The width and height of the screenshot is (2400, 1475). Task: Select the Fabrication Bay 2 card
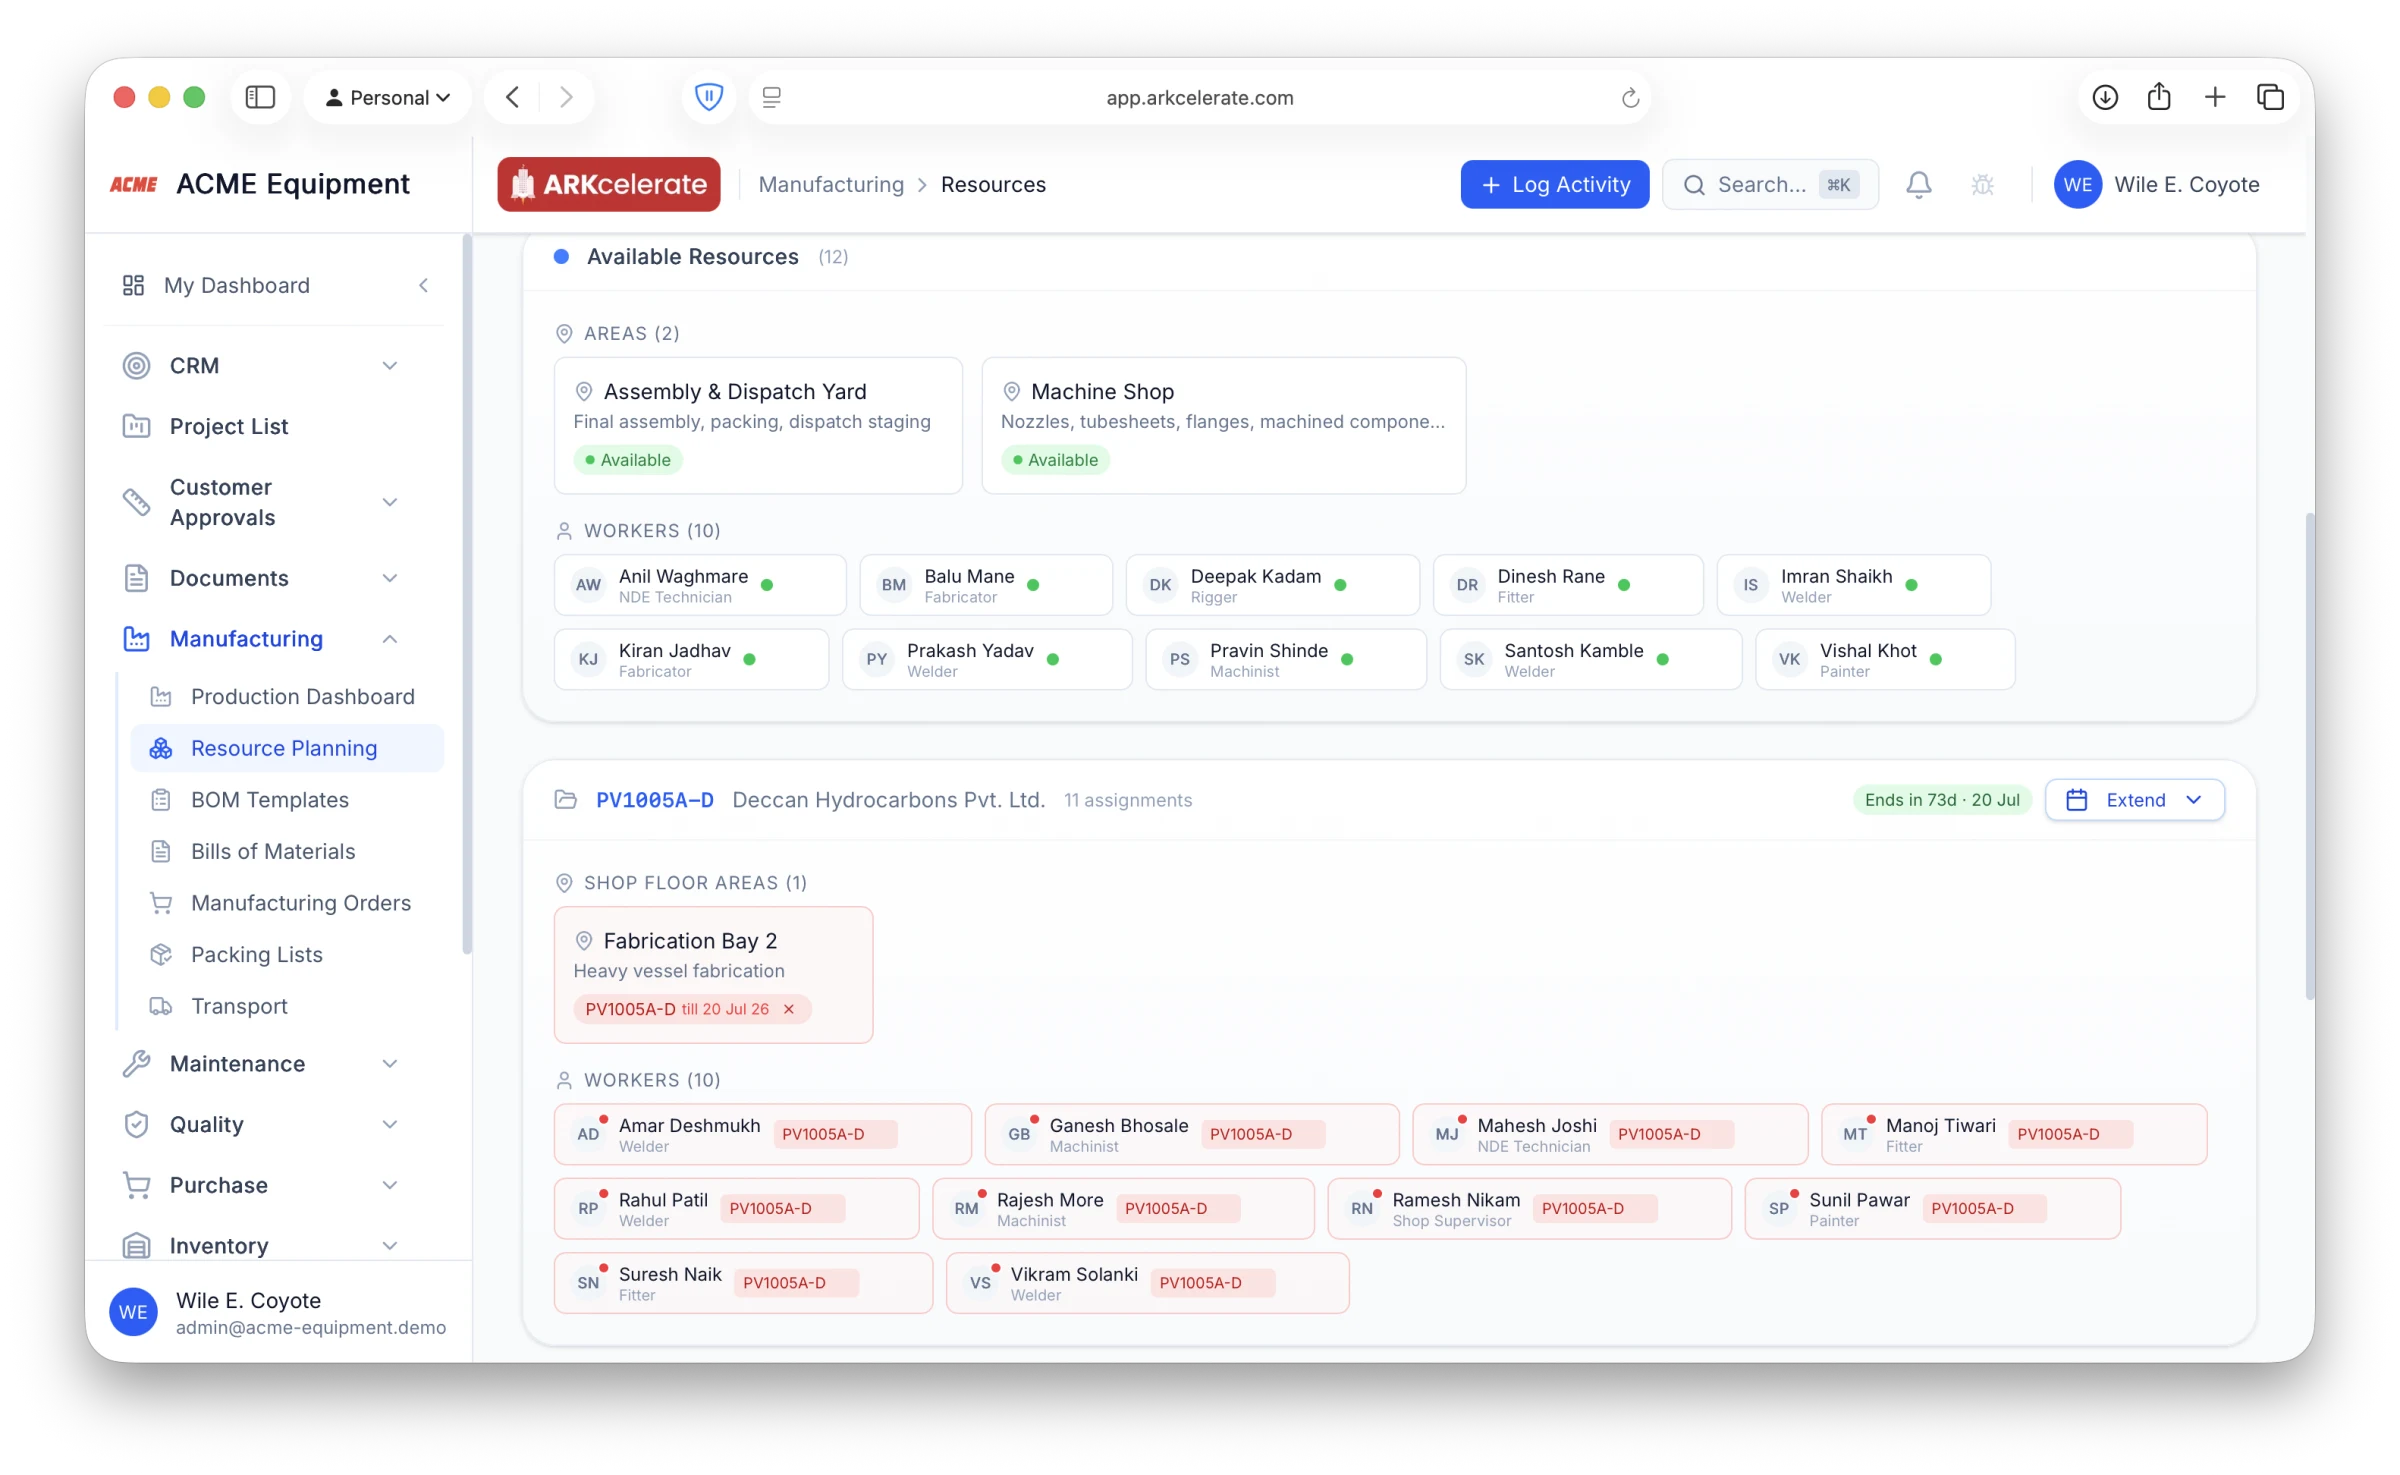[x=713, y=975]
